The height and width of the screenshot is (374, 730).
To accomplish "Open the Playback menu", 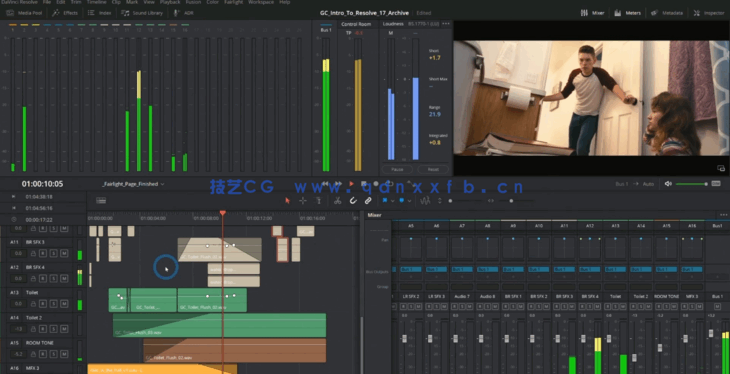I will pos(170,2).
